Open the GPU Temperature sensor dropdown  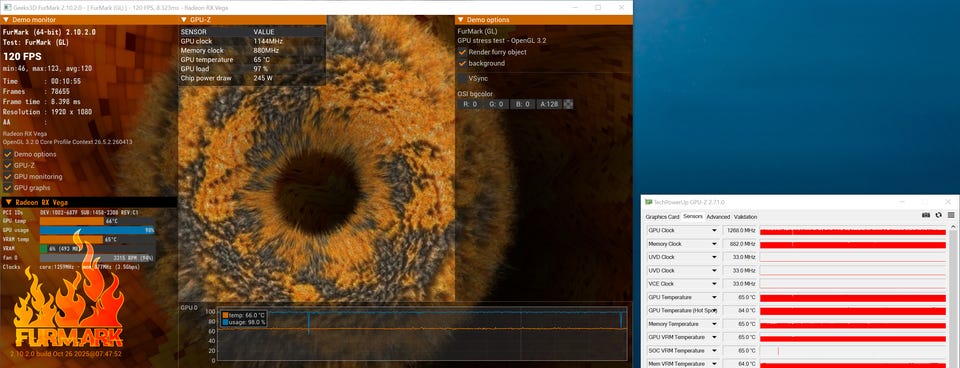[714, 298]
